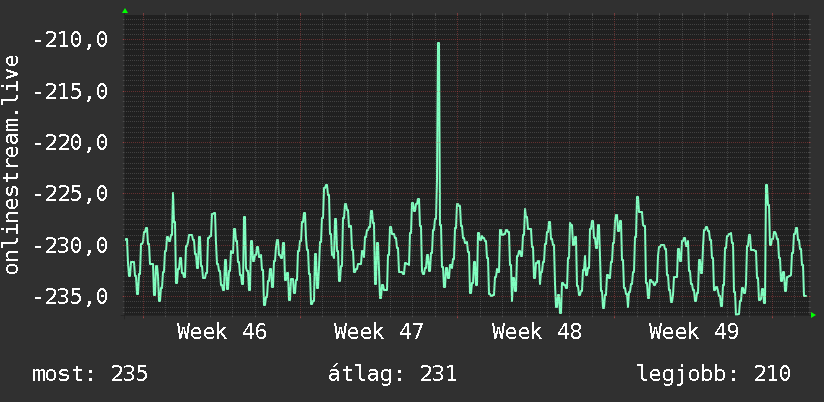The height and width of the screenshot is (402, 824).
Task: Click the -230,0 y-axis label
Action: point(70,245)
